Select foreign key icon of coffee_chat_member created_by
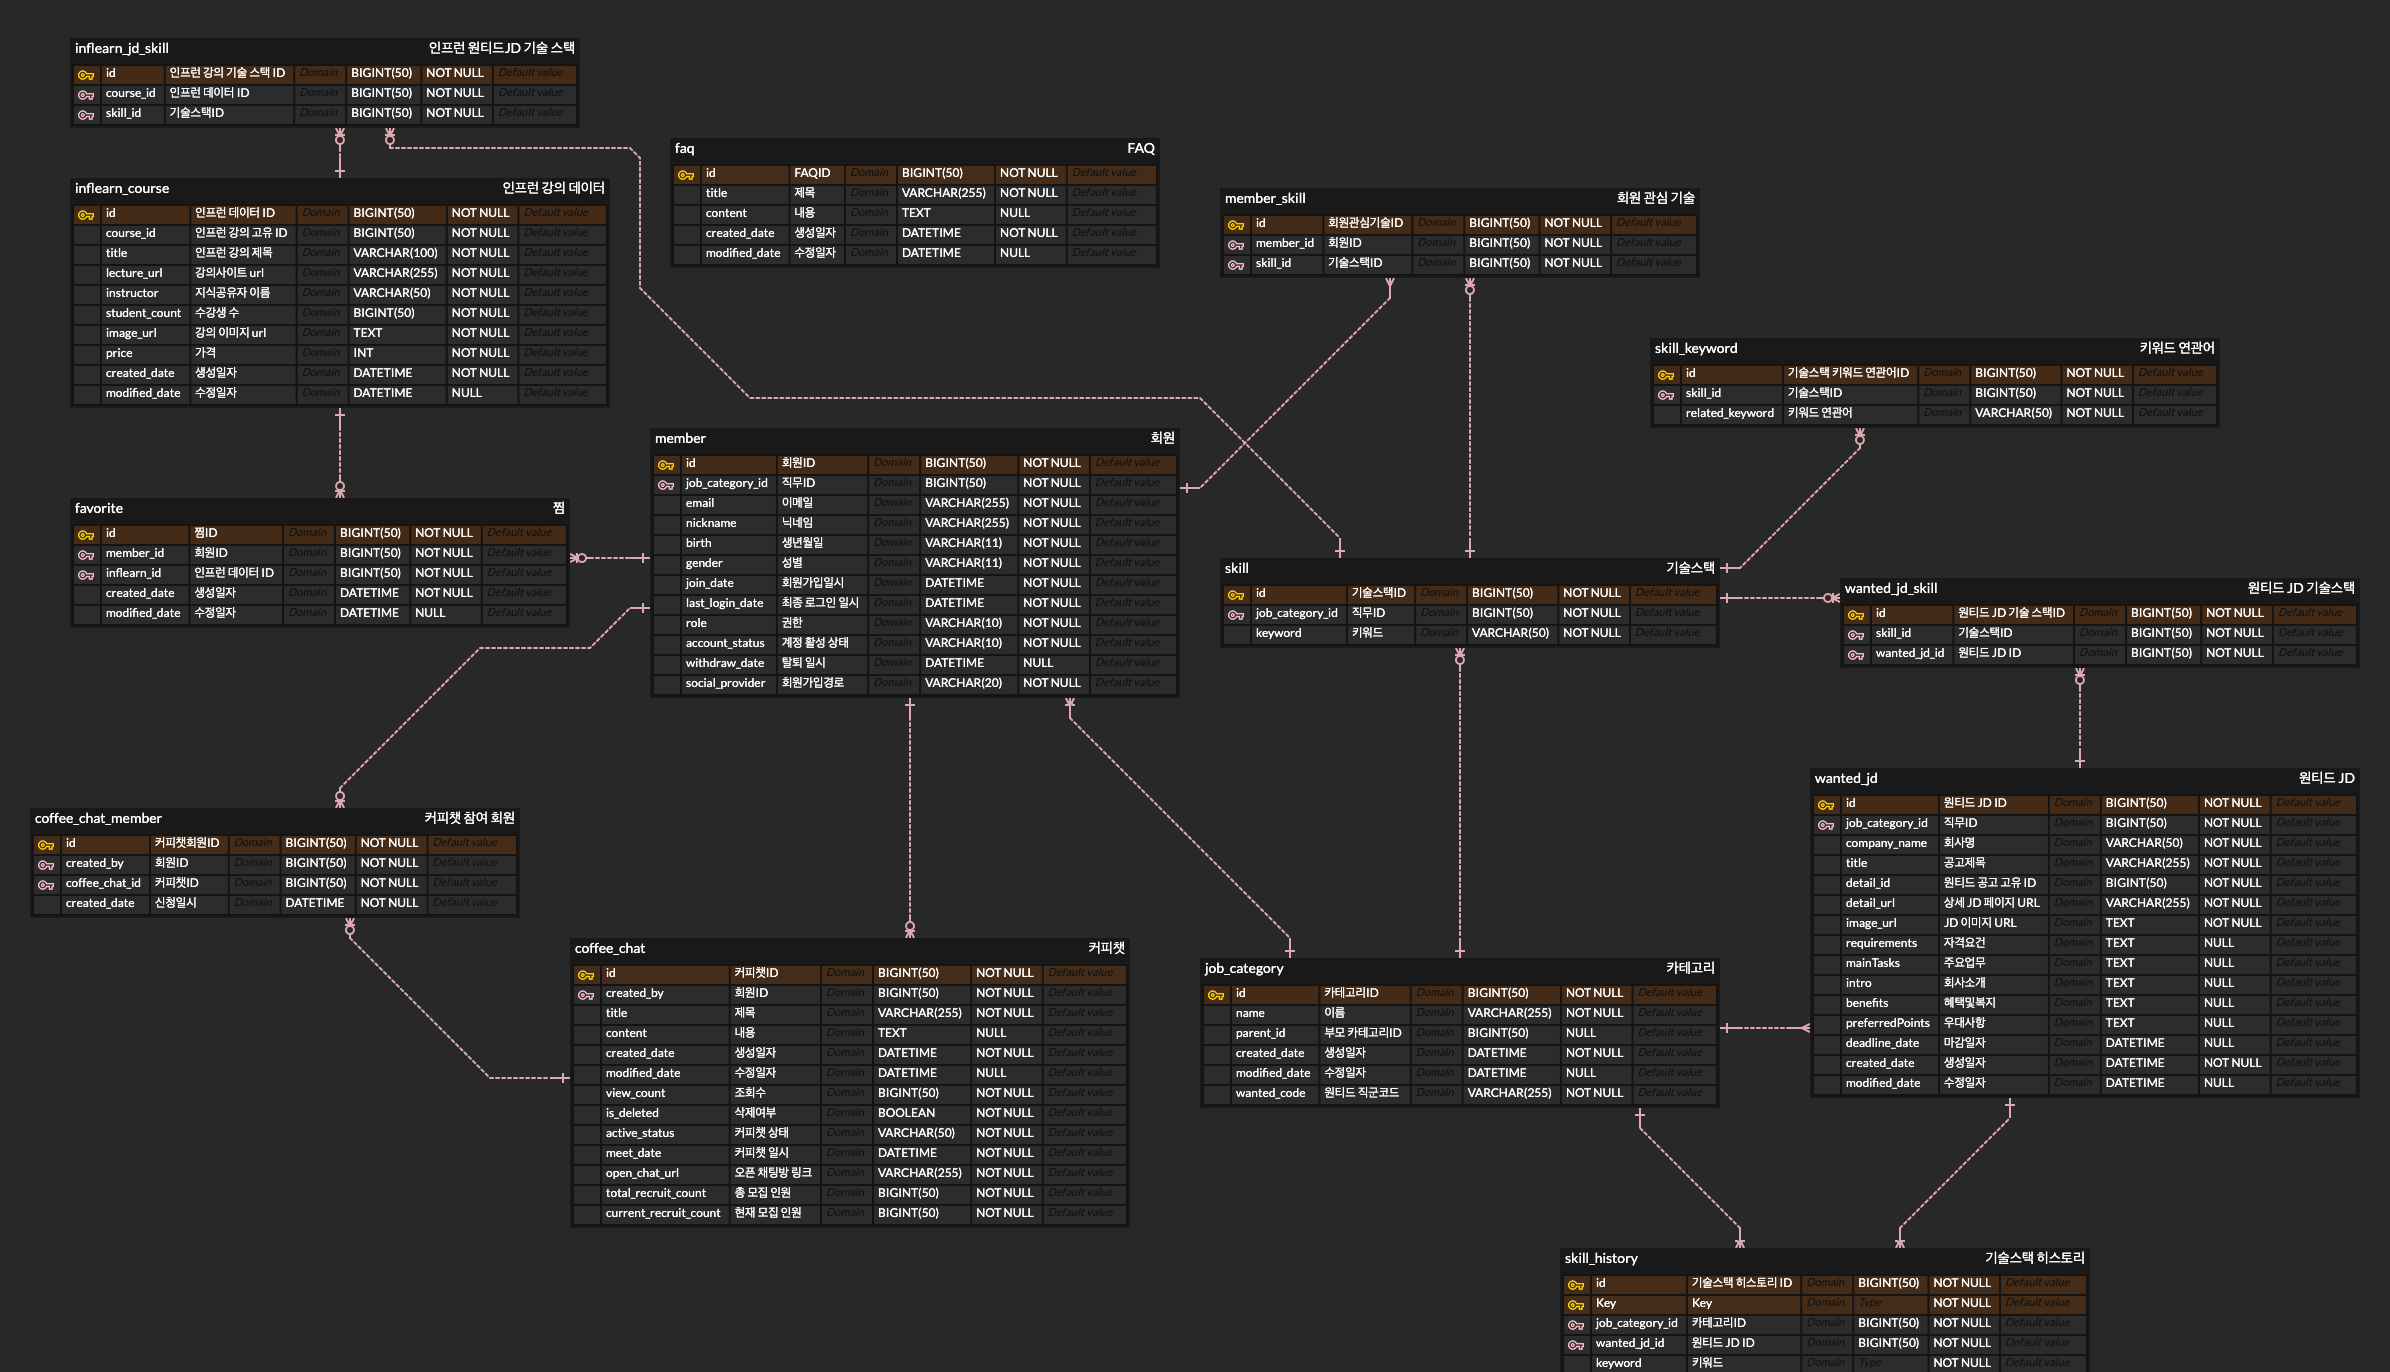The image size is (2390, 1372). [46, 864]
